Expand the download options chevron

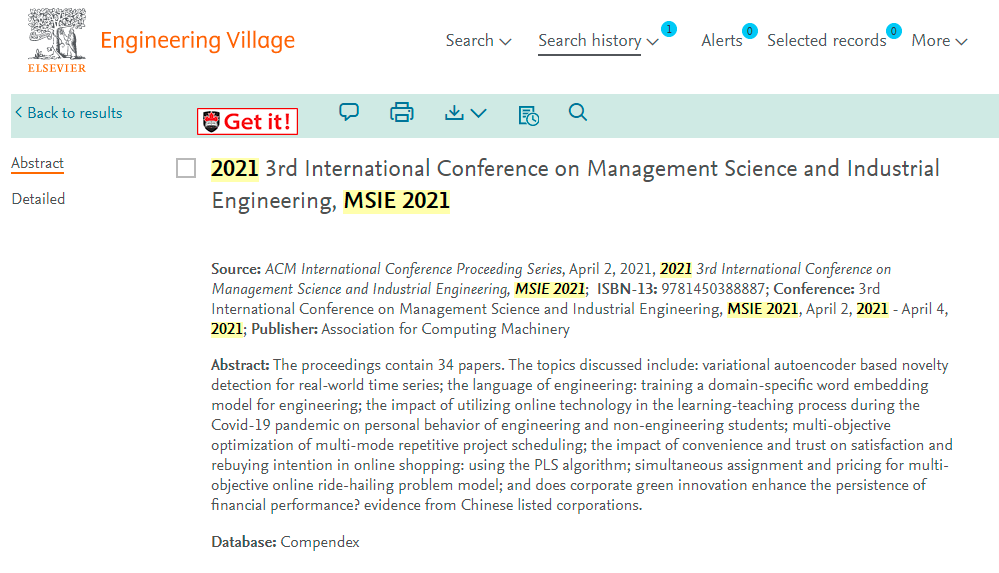pyautogui.click(x=478, y=113)
